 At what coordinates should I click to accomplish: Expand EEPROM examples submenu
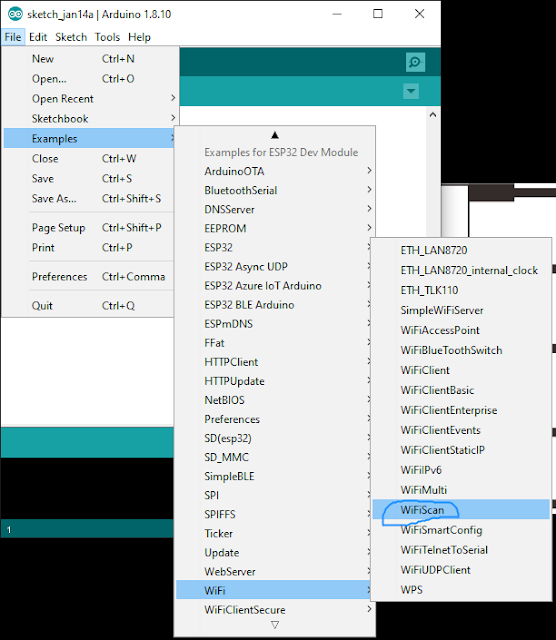pyautogui.click(x=275, y=229)
